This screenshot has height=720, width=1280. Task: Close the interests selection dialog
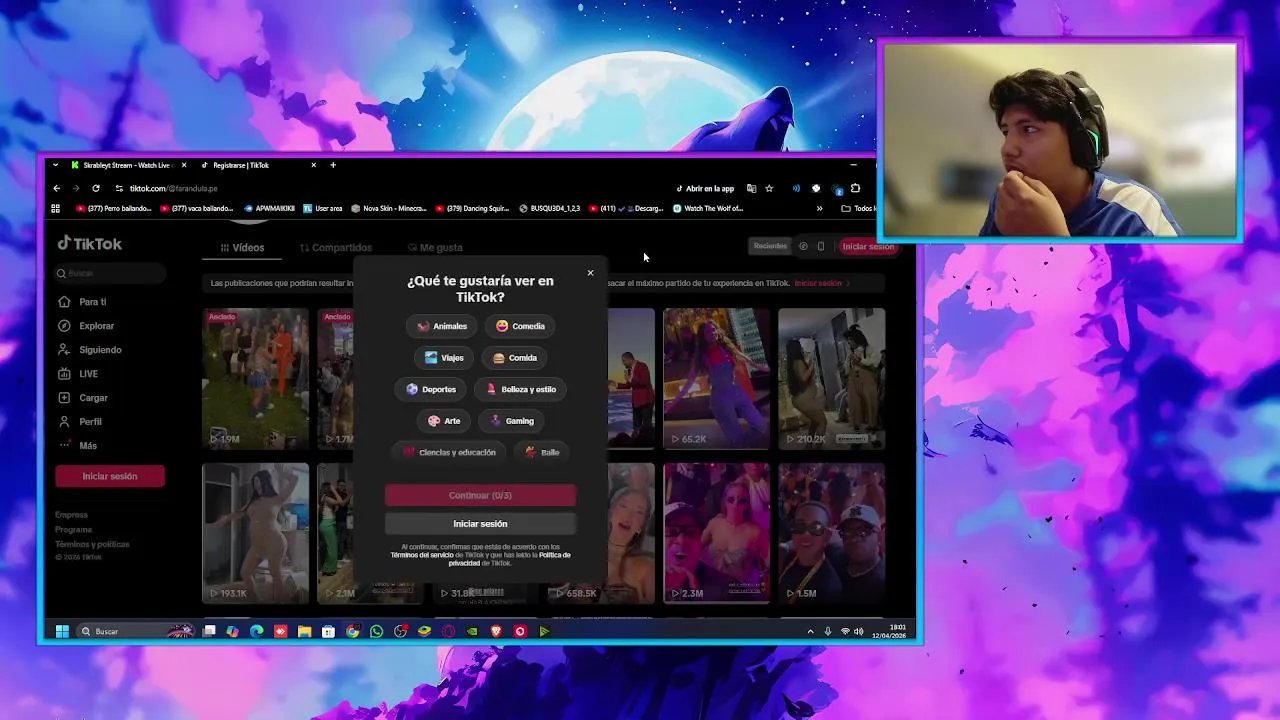click(x=590, y=273)
